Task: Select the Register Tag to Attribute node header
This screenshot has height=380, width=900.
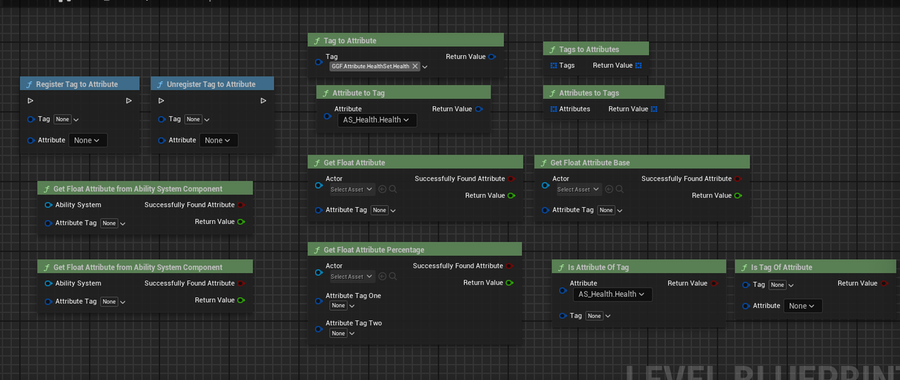Action: pos(80,84)
